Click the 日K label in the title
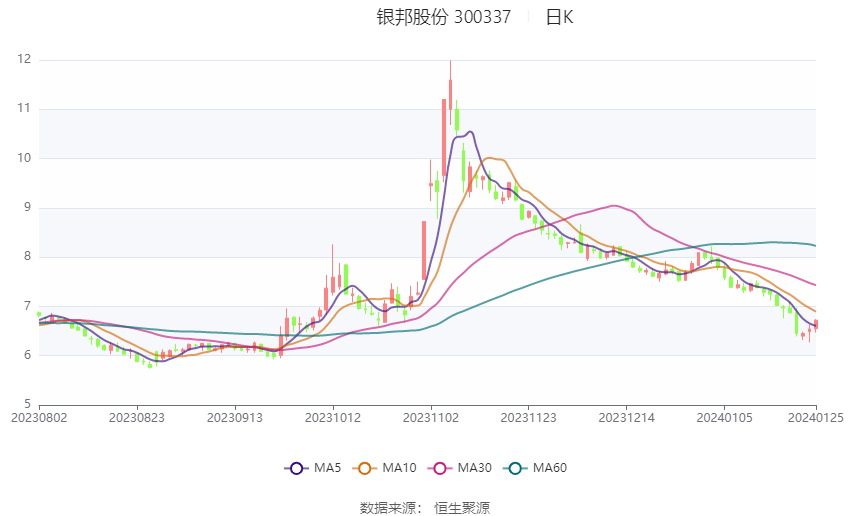 point(559,17)
